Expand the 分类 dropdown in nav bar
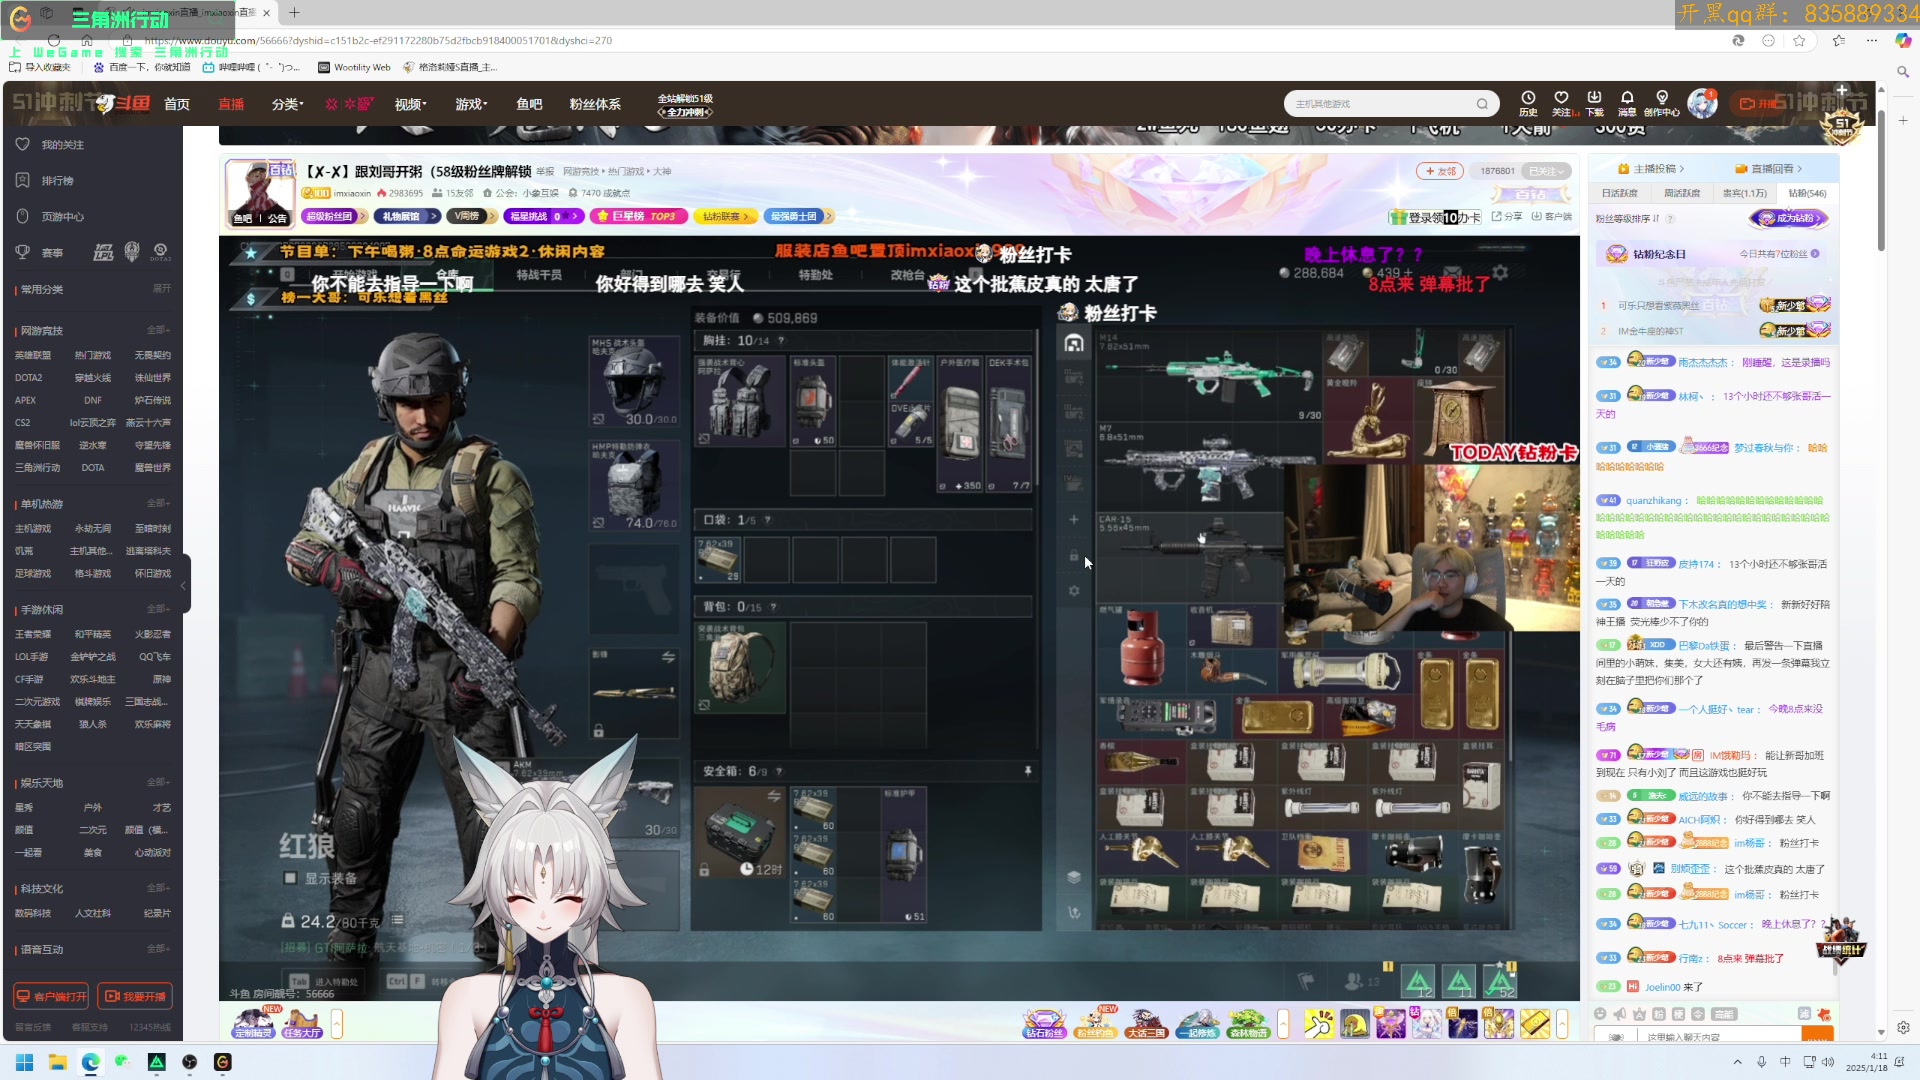The width and height of the screenshot is (1920, 1080). (287, 104)
